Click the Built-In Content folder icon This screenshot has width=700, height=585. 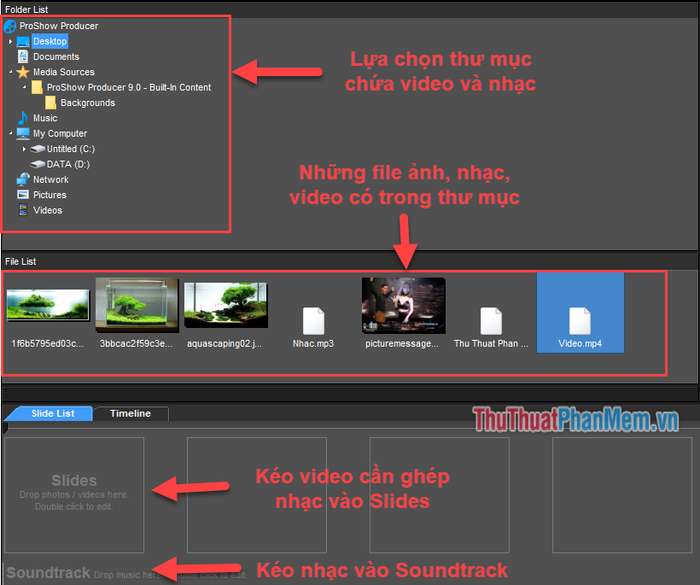(37, 88)
